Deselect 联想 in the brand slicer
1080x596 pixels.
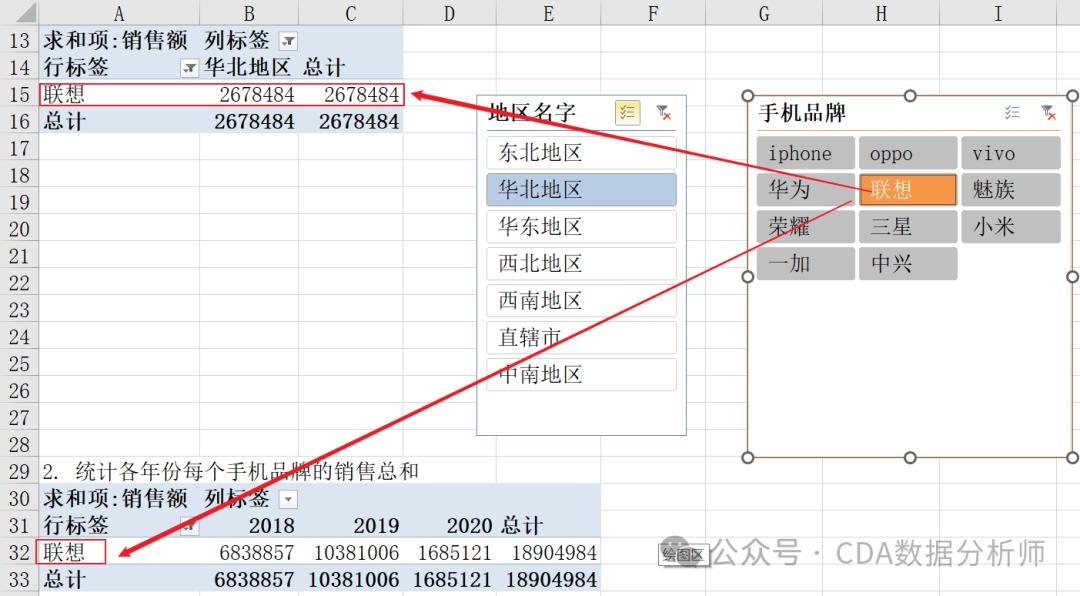[x=907, y=190]
